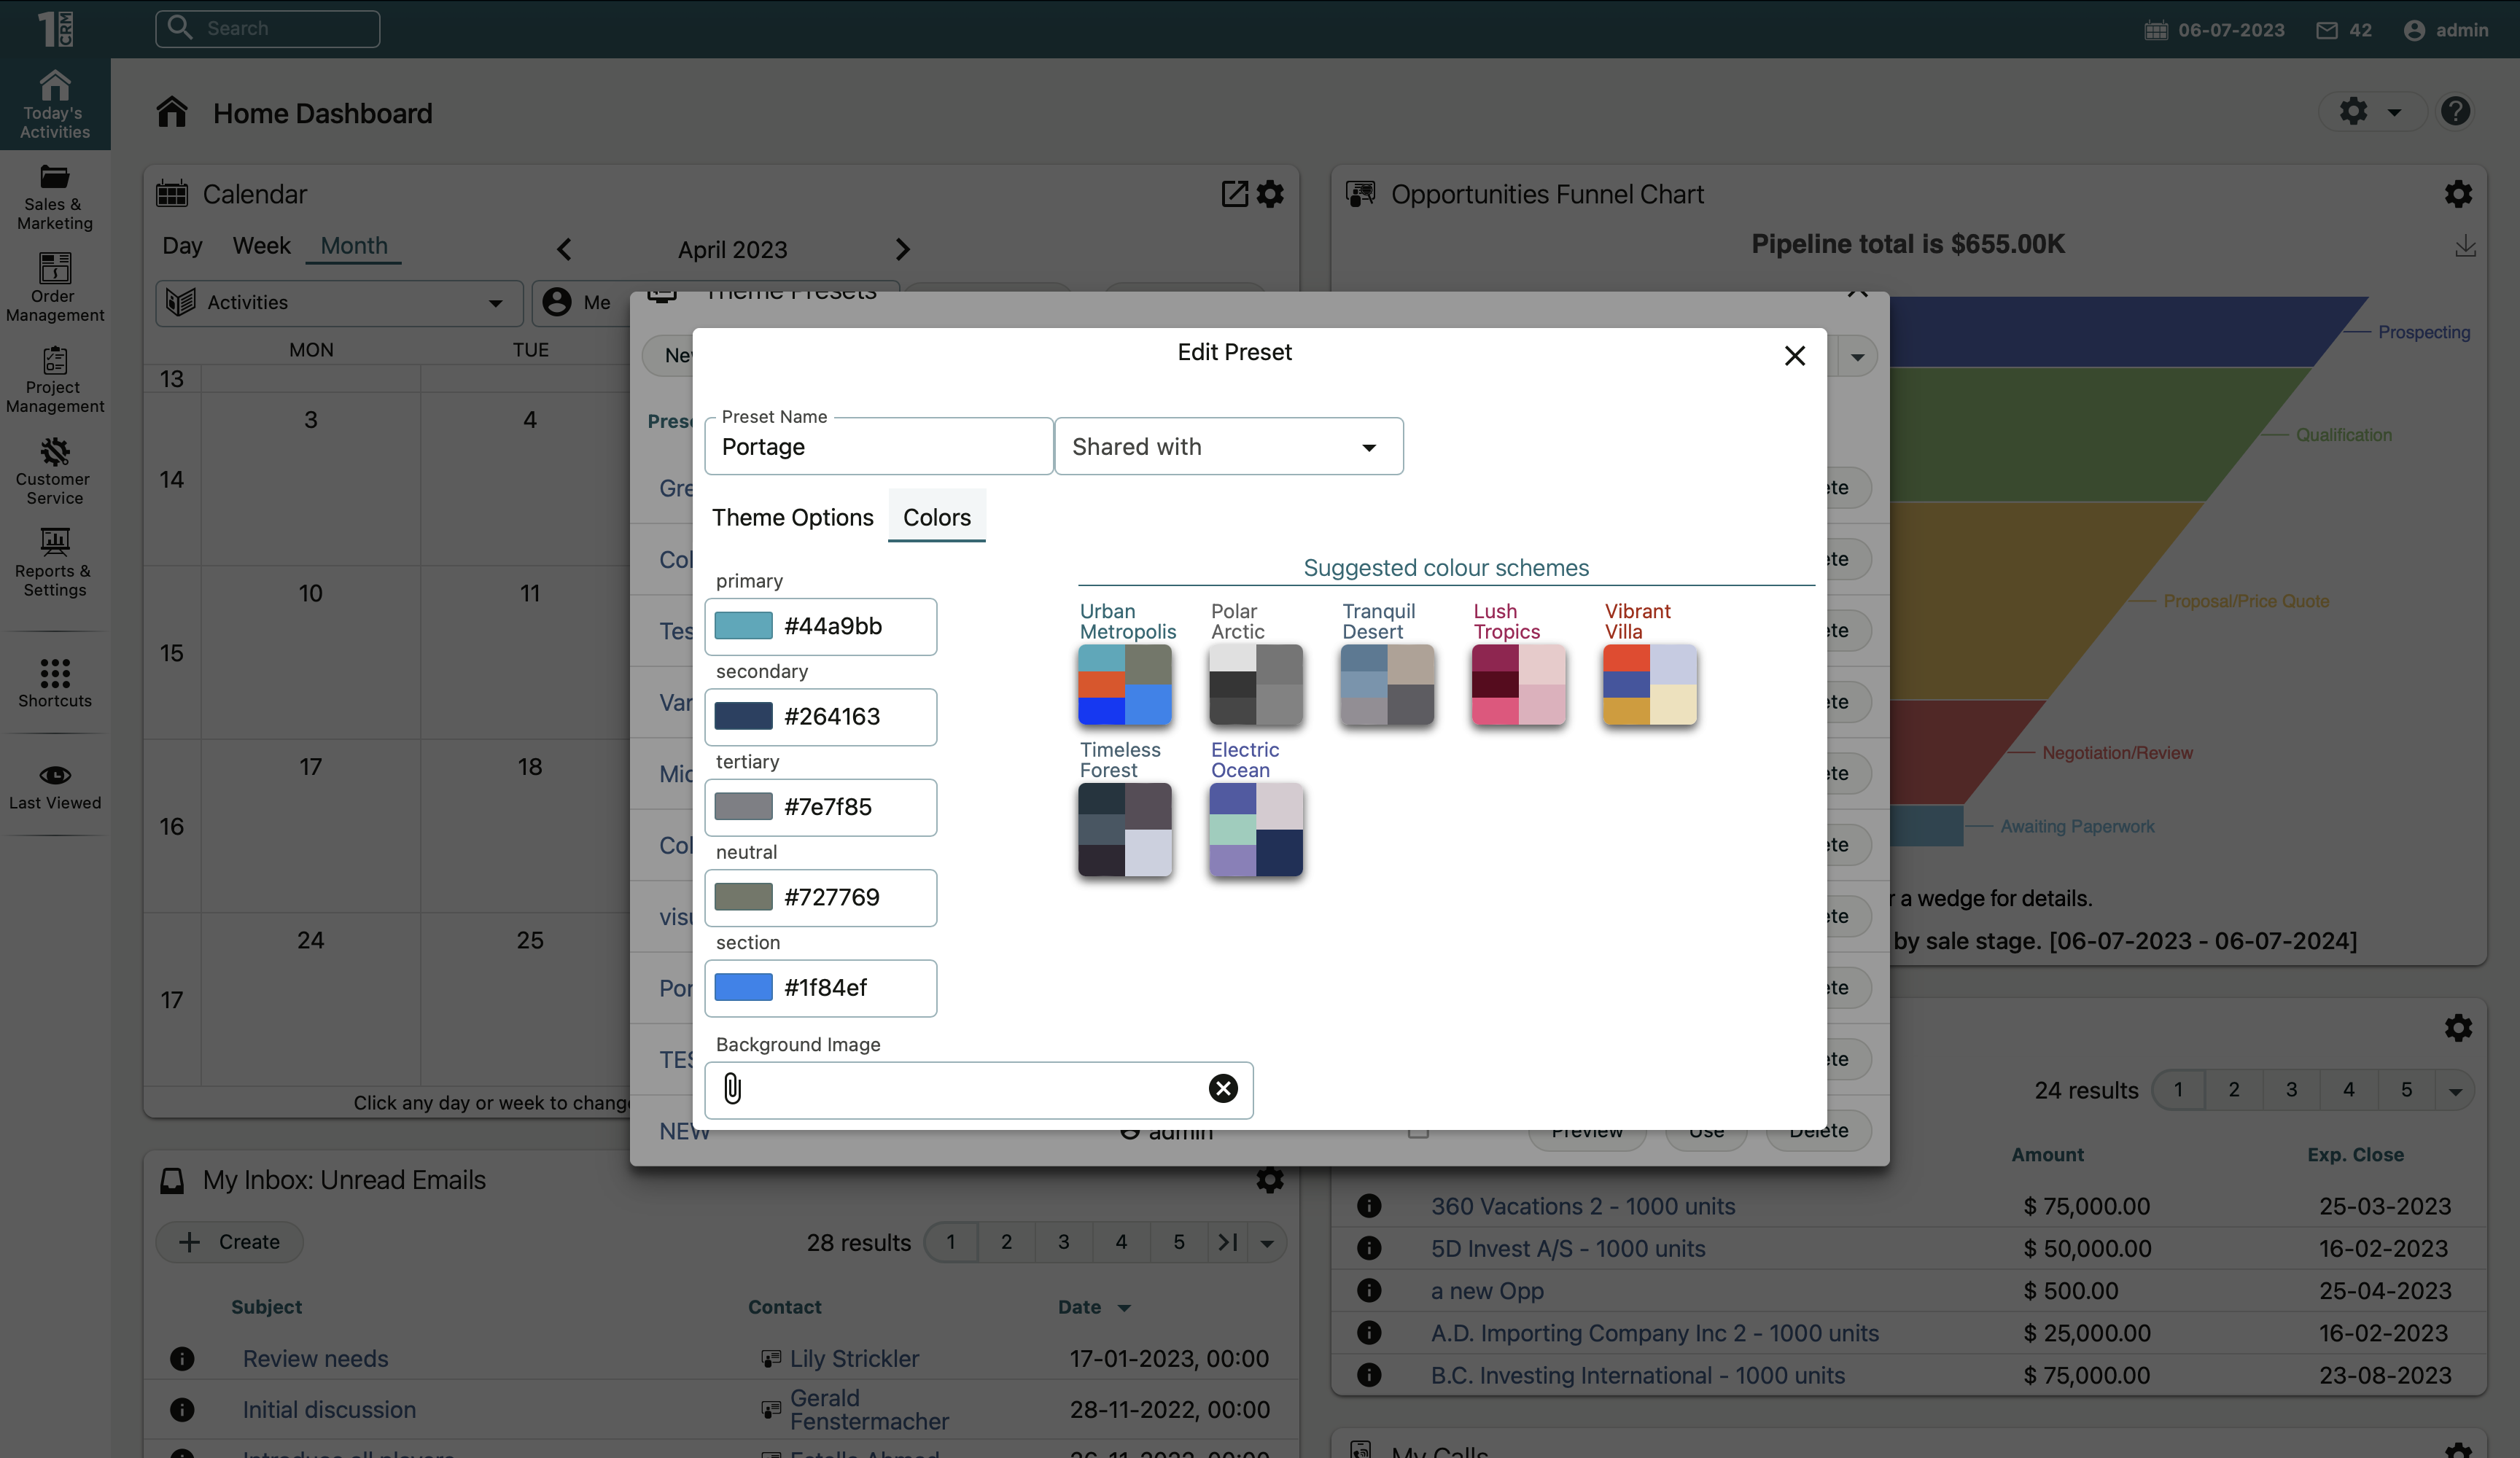The image size is (2520, 1458).
Task: Open the mail inbox icon showing 42
Action: tap(2326, 30)
